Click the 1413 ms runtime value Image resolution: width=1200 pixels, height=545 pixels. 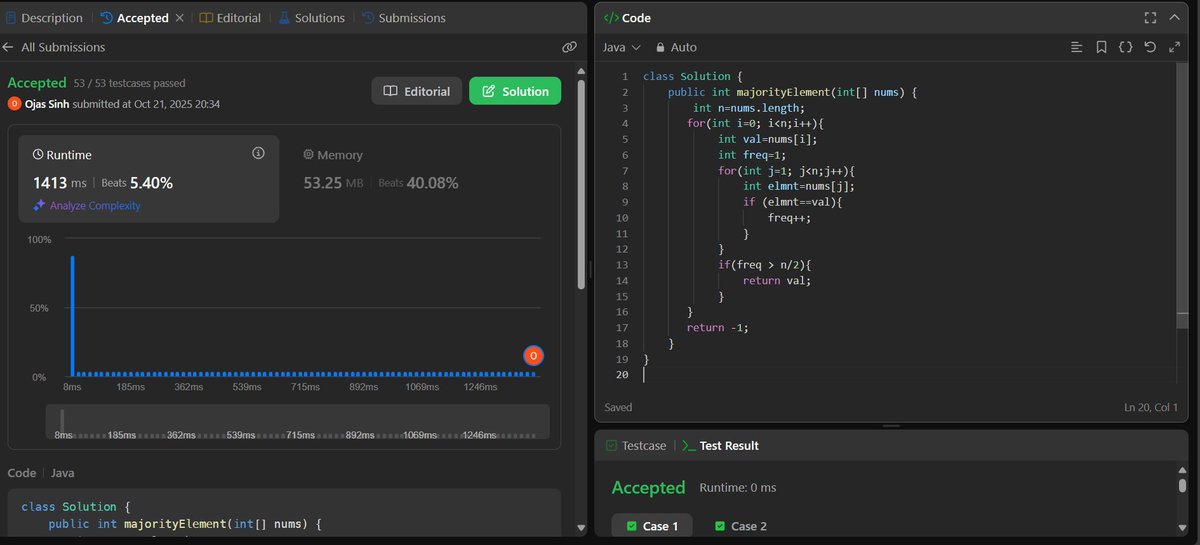click(62, 183)
